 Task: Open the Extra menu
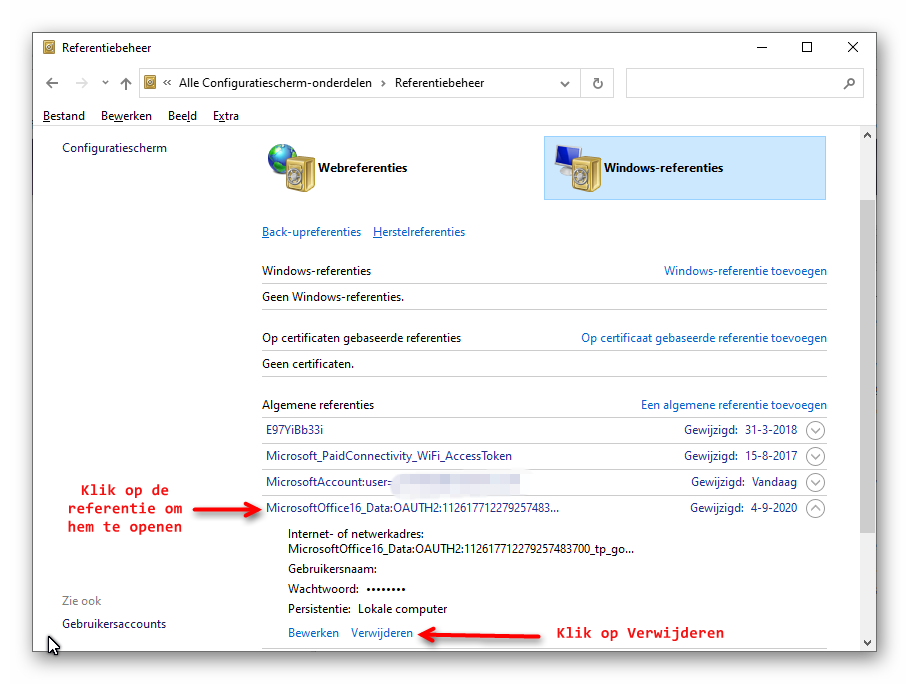[x=226, y=116]
